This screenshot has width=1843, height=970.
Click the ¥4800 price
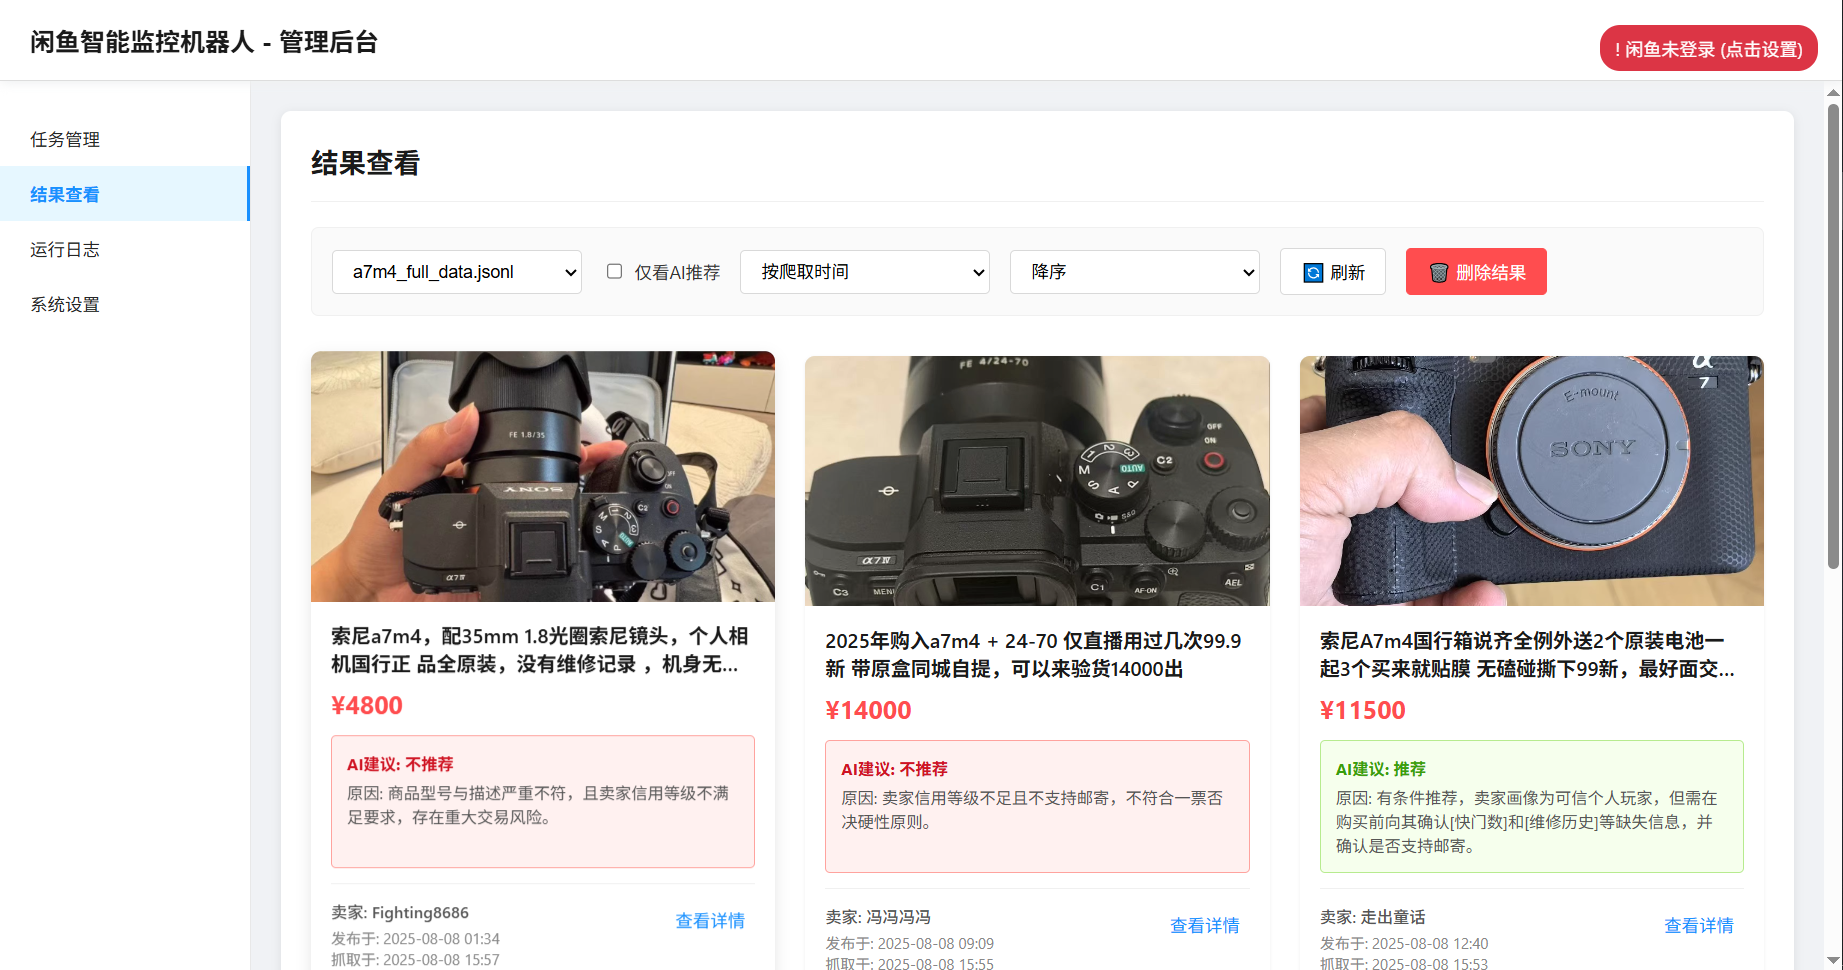(x=367, y=706)
